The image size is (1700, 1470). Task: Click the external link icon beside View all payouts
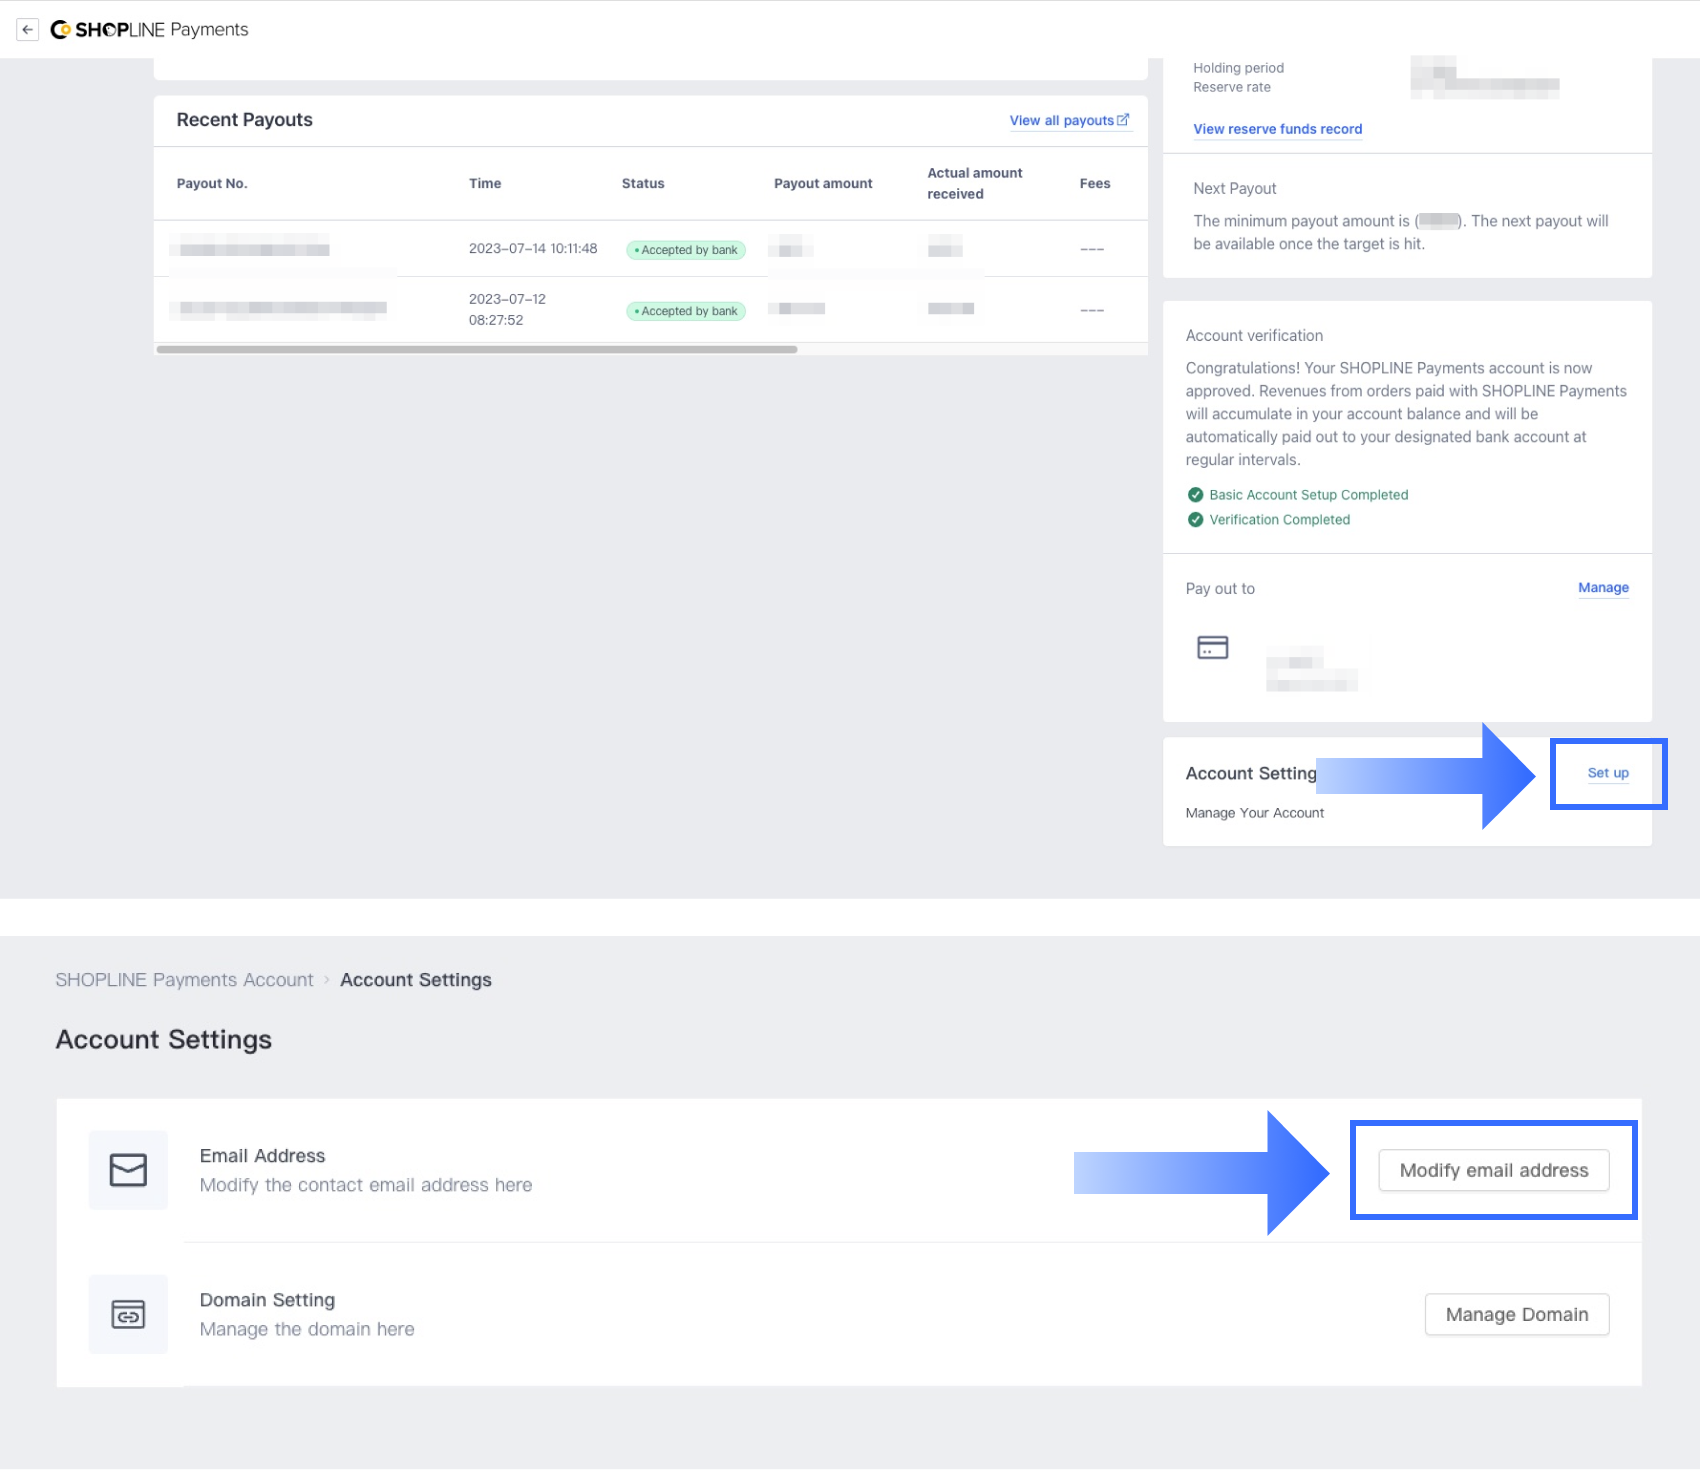(x=1123, y=119)
